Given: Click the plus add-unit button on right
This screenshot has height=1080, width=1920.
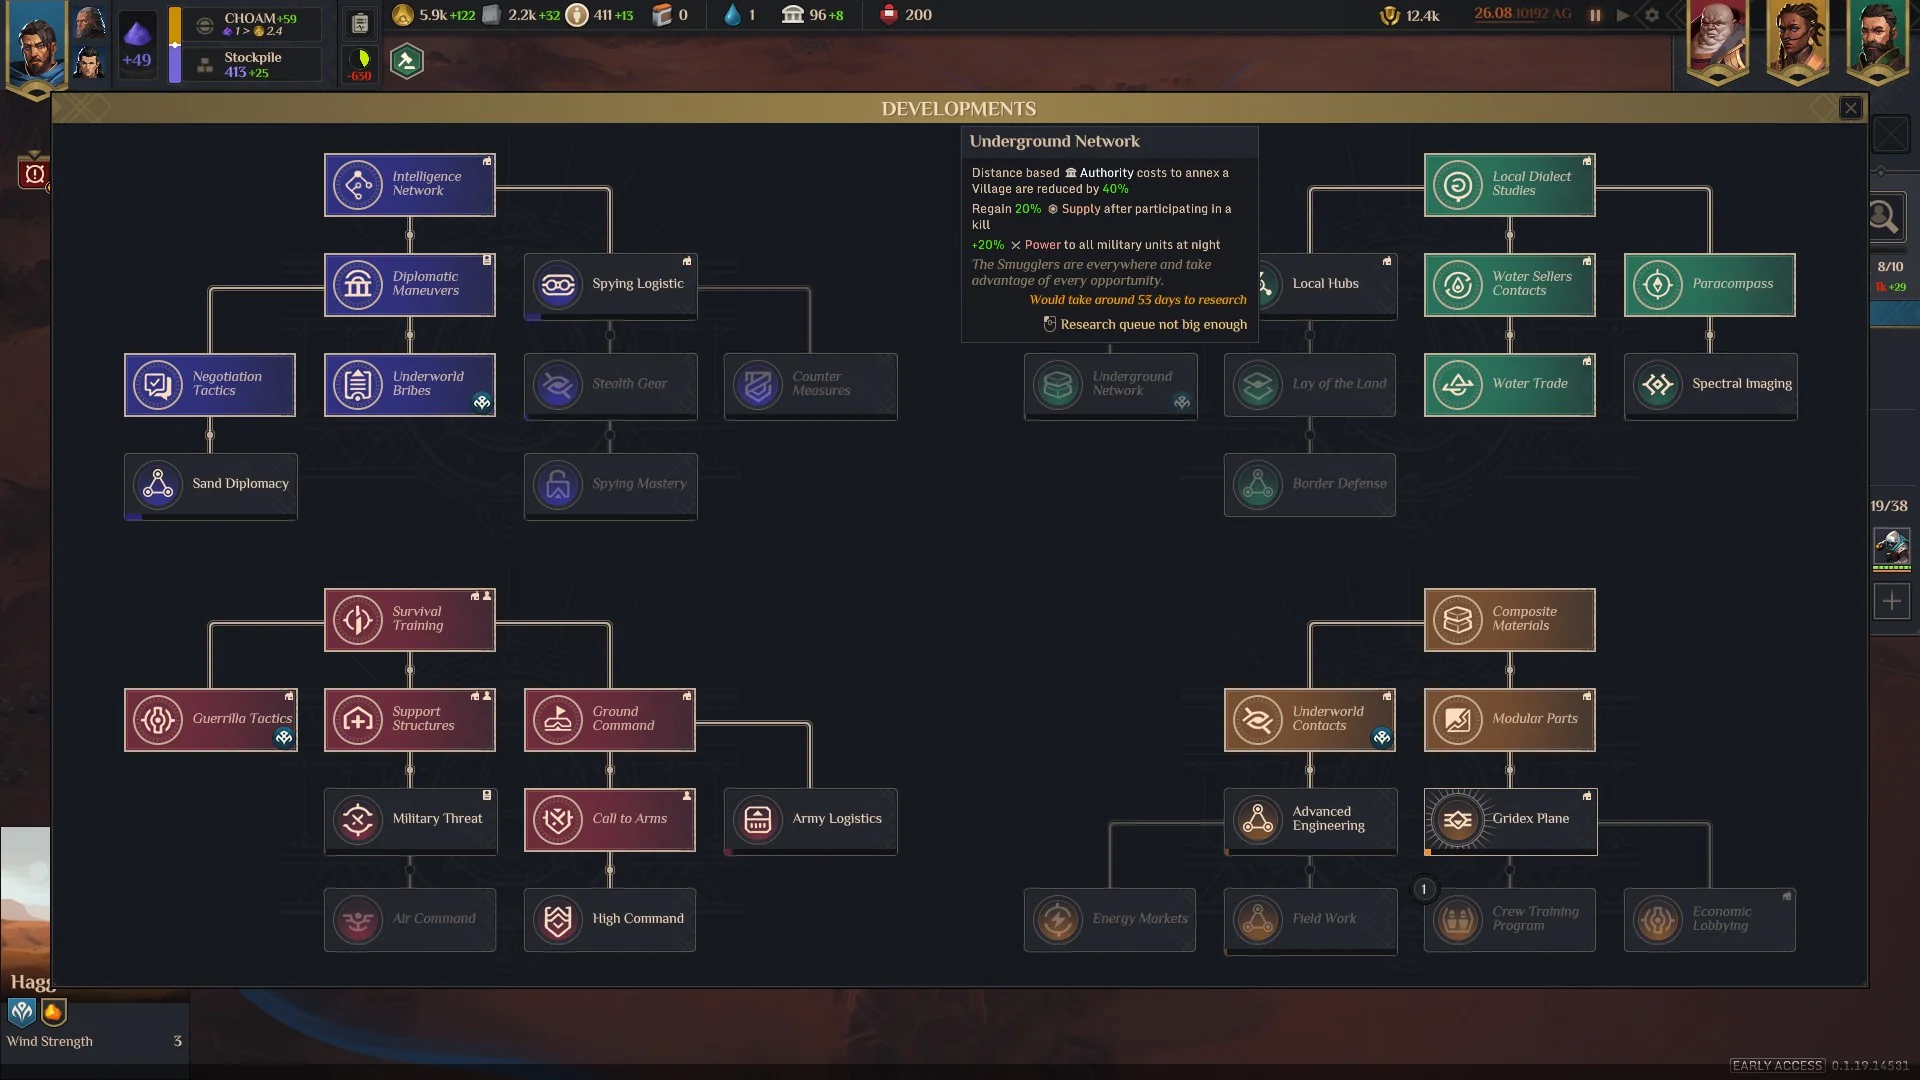Looking at the screenshot, I should pyautogui.click(x=1891, y=601).
